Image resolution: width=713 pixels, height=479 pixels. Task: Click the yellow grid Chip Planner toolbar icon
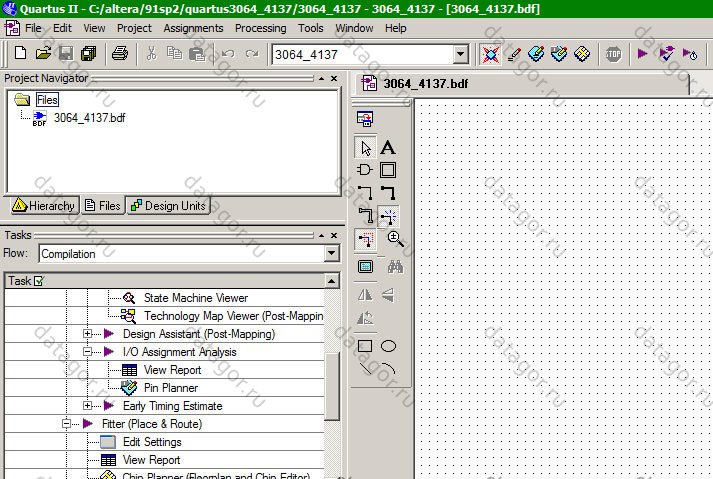(582, 54)
